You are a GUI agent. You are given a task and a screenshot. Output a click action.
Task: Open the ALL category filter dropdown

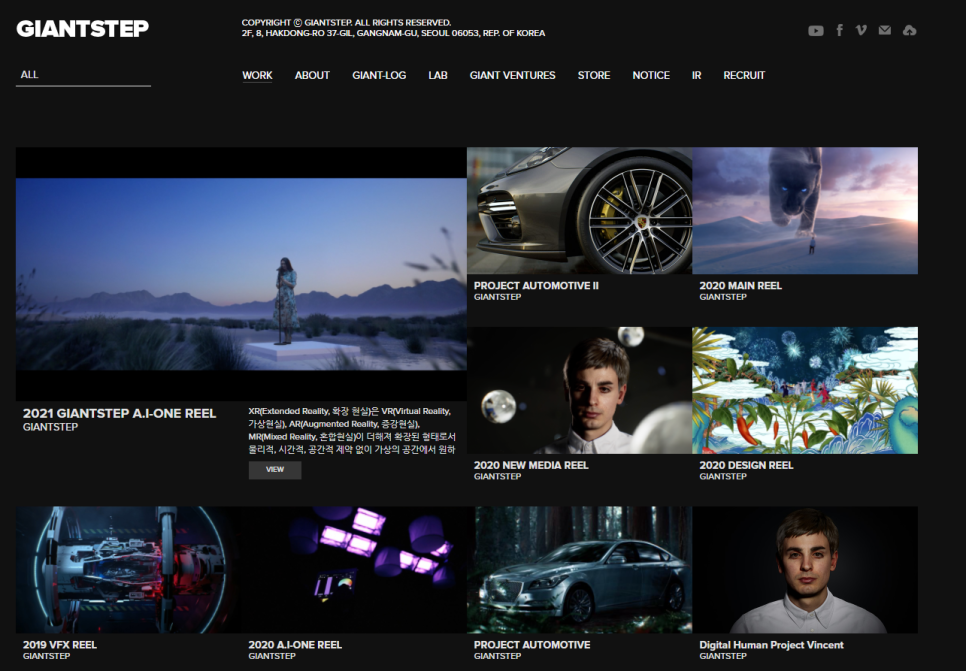(83, 75)
